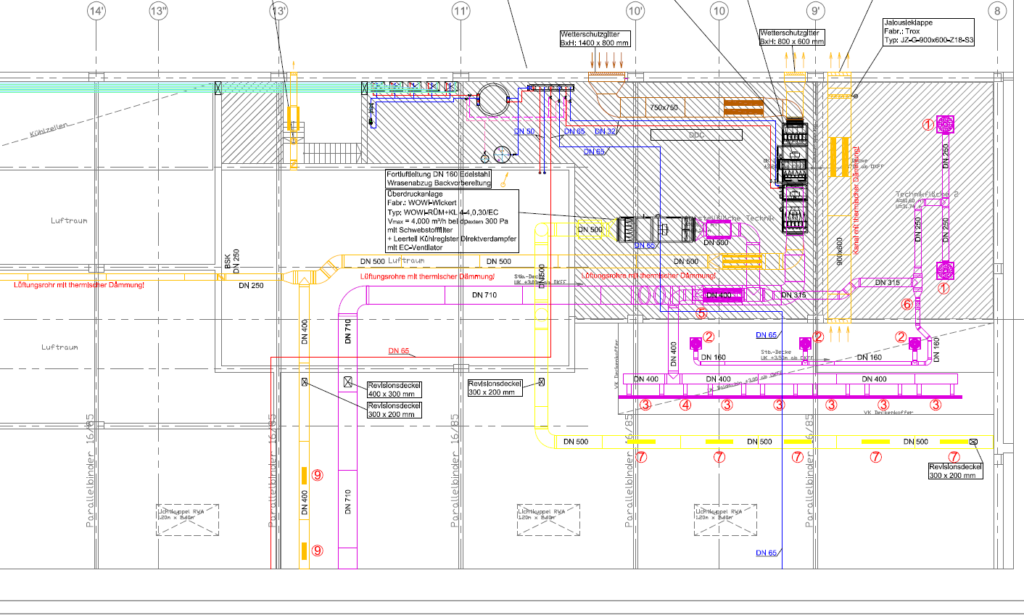1024x615 pixels.
Task: Select the large circular tank symbol
Action: (493, 98)
